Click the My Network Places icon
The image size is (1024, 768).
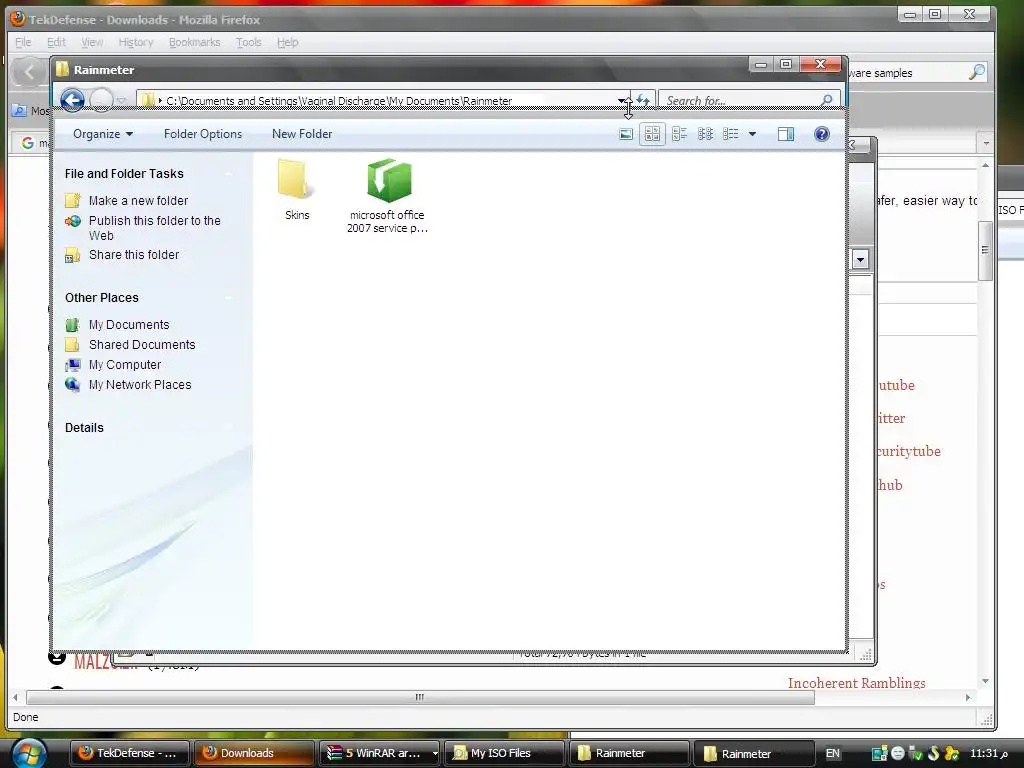[72, 385]
